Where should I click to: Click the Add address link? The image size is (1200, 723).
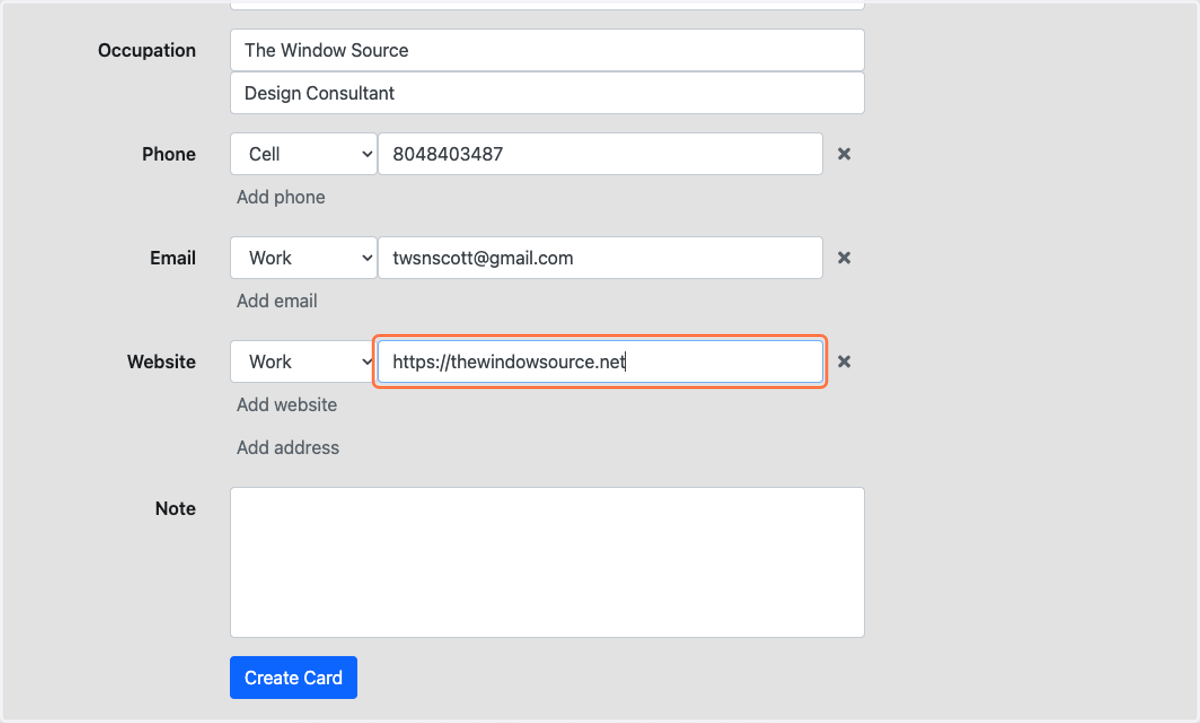[288, 448]
